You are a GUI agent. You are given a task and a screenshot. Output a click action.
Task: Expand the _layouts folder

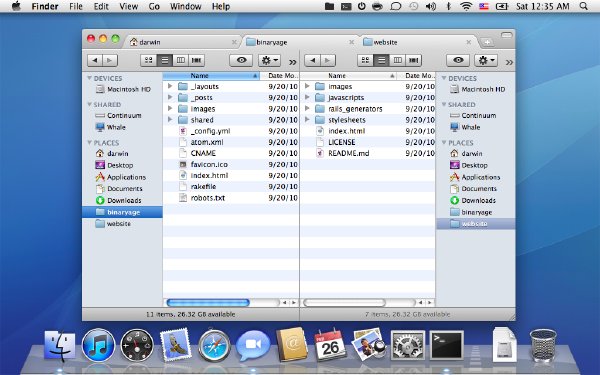[x=170, y=86]
